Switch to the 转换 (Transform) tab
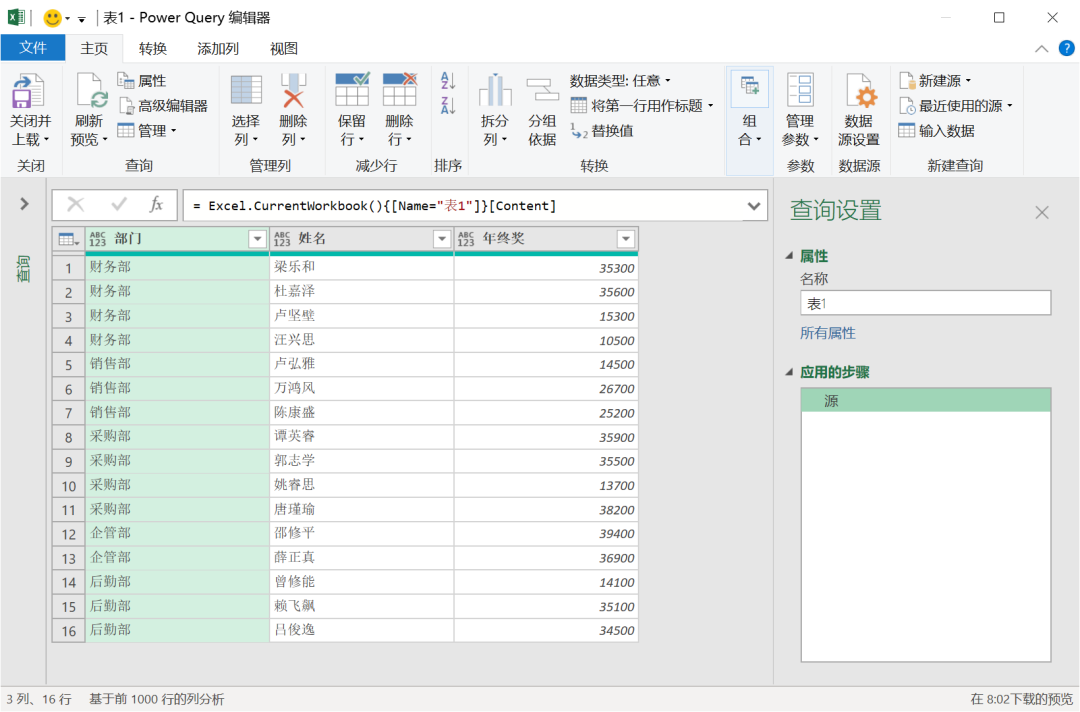The image size is (1080, 712). coord(153,48)
